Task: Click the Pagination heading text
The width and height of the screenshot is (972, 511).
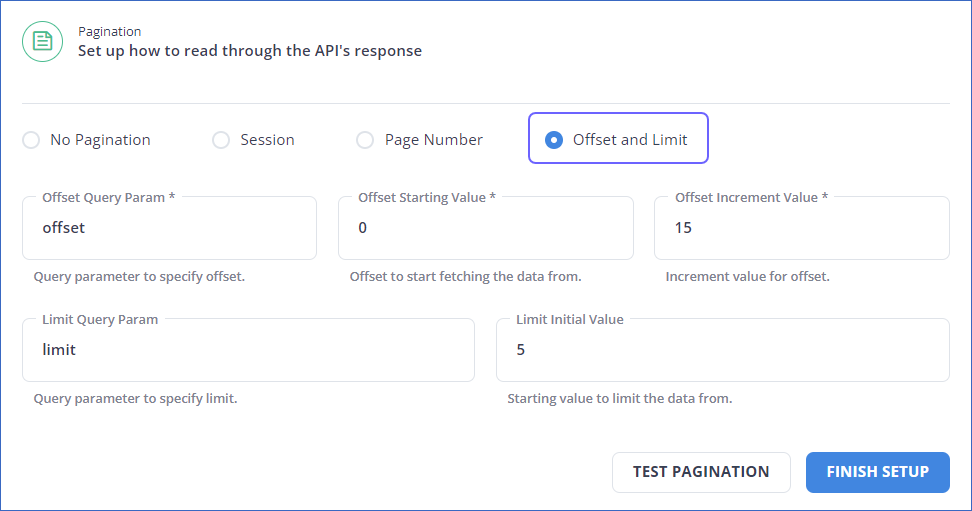Action: [110, 32]
